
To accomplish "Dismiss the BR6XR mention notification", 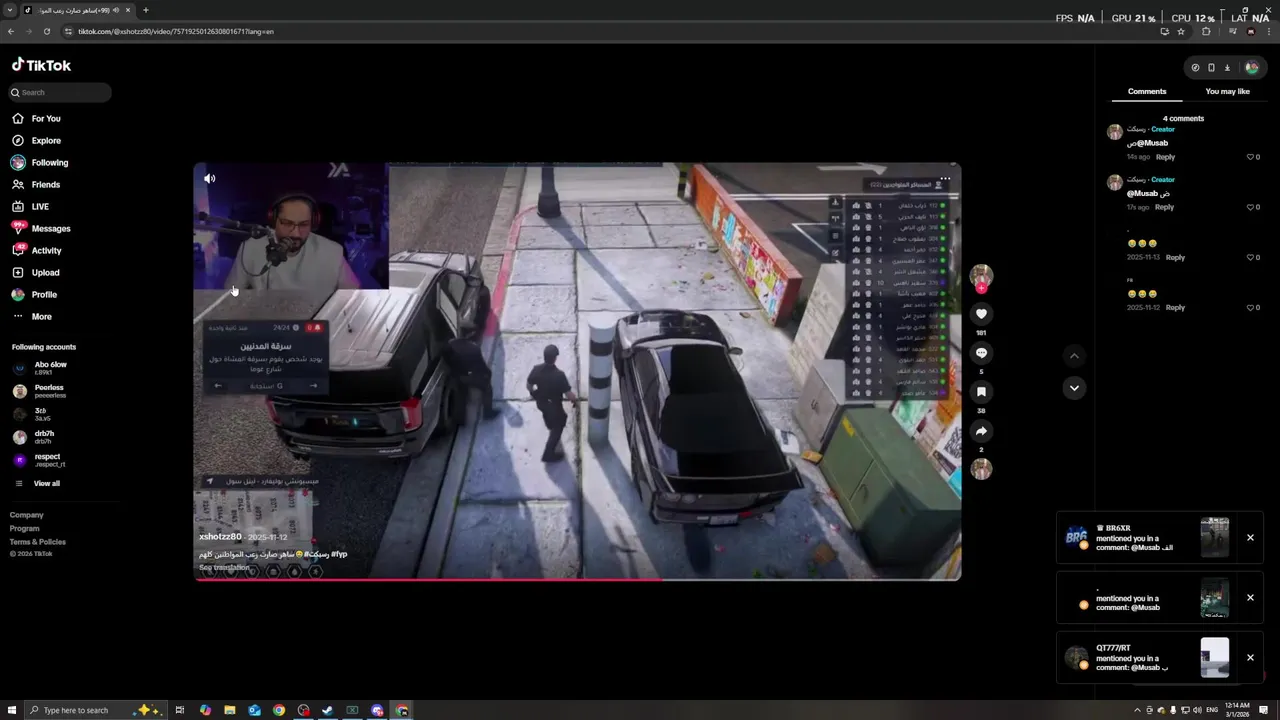I will [1250, 538].
